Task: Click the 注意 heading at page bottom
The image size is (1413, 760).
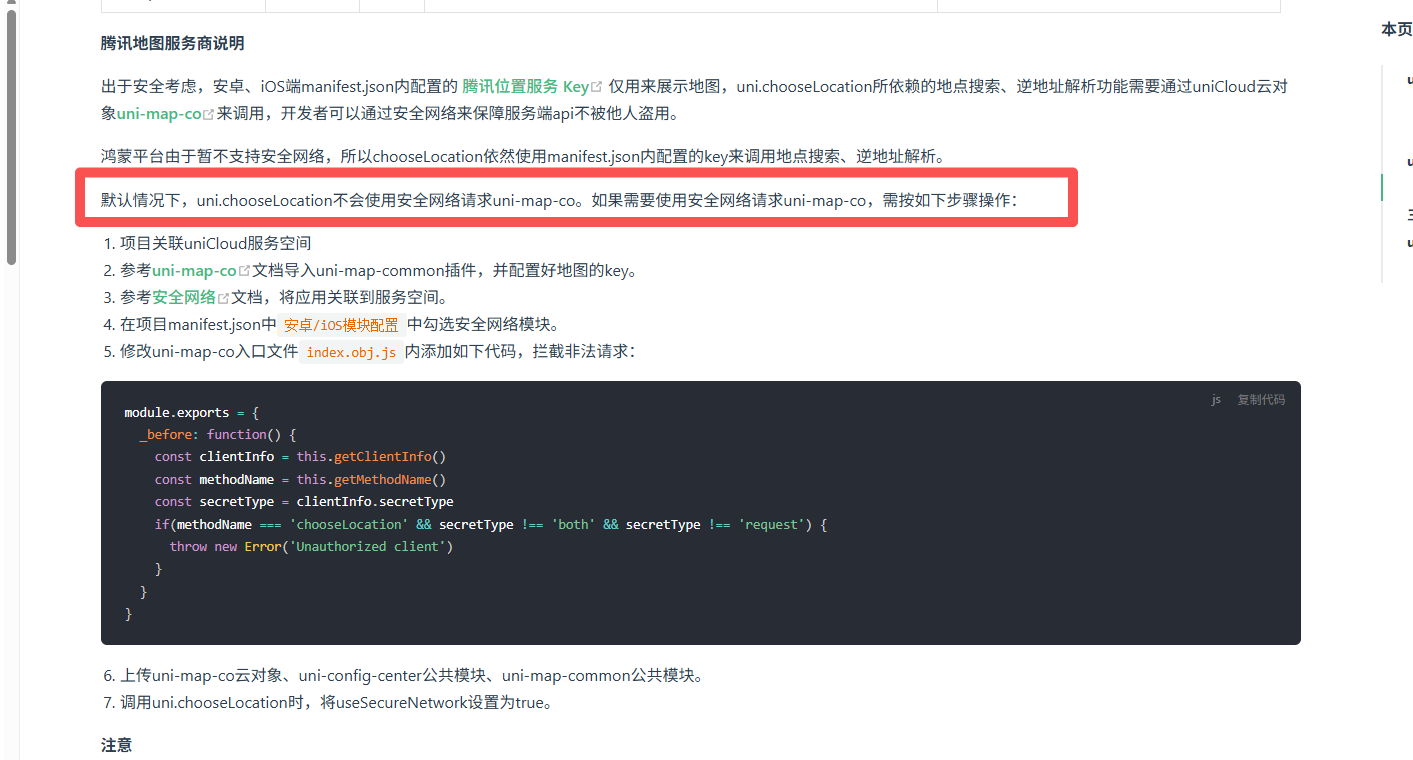Action: (116, 745)
